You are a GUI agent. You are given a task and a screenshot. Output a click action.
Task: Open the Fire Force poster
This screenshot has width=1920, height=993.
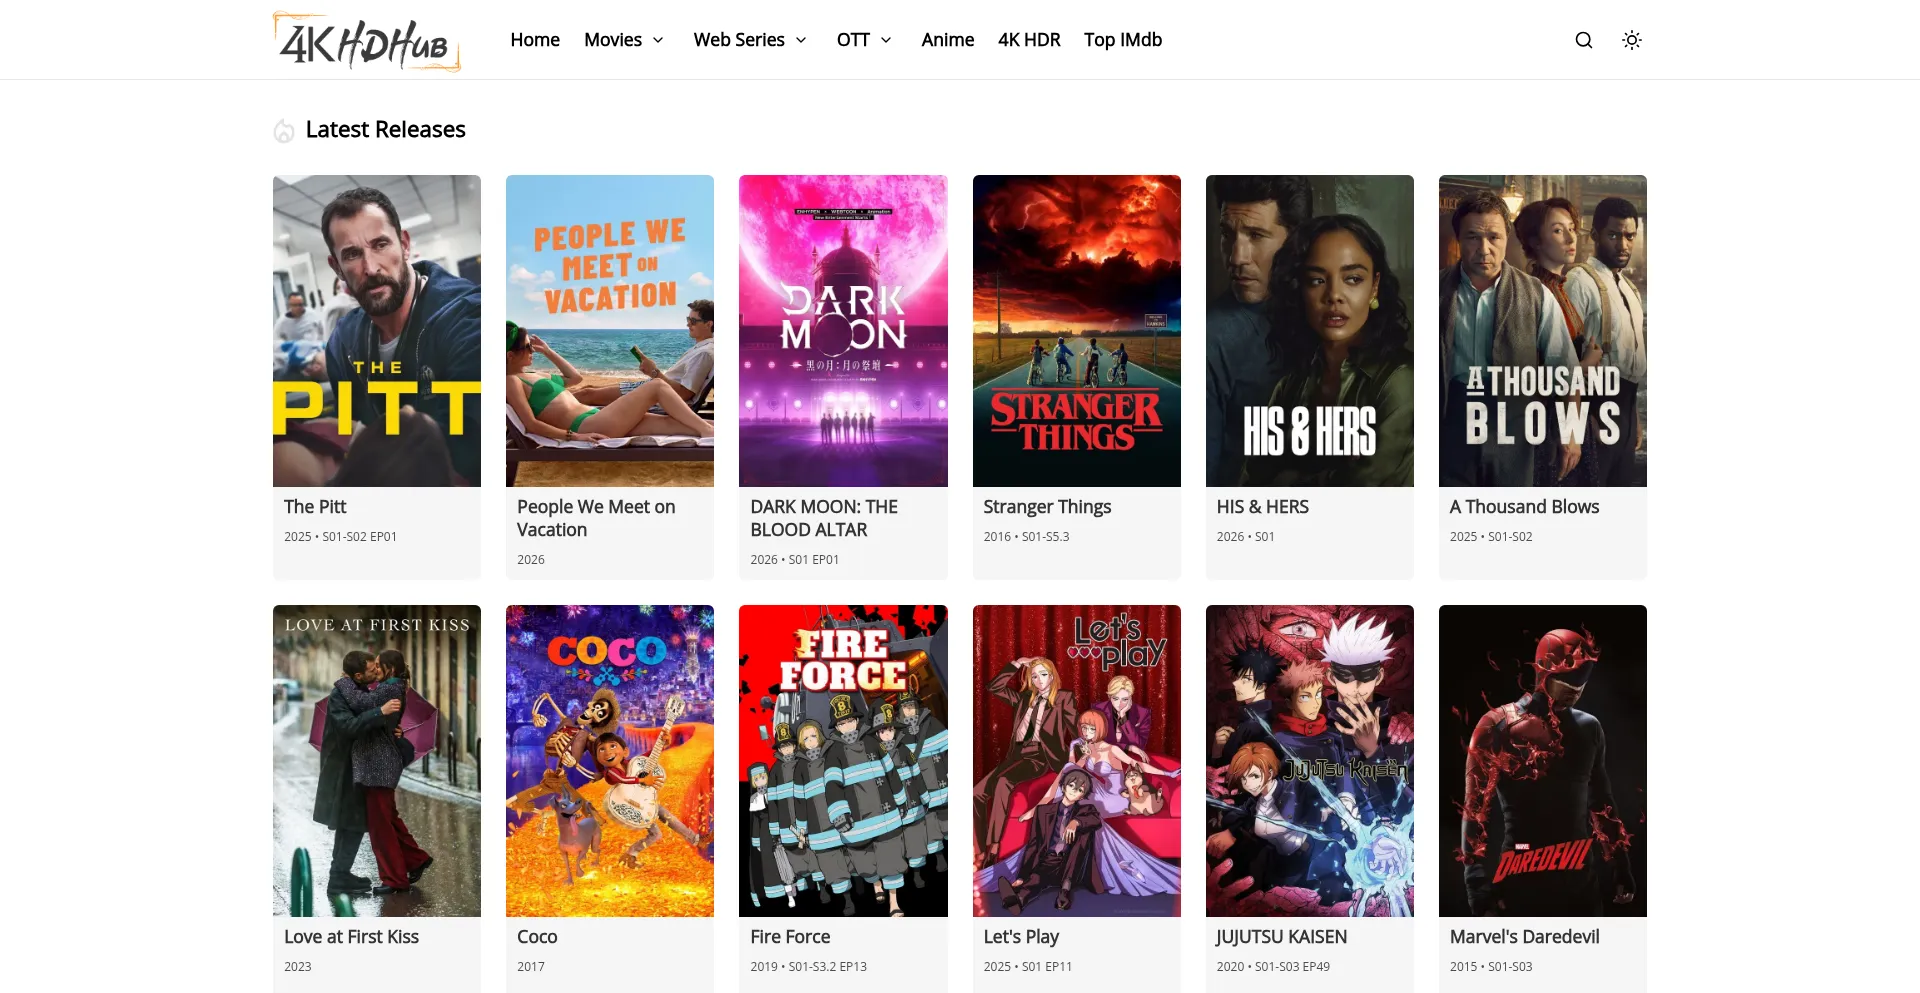click(843, 761)
